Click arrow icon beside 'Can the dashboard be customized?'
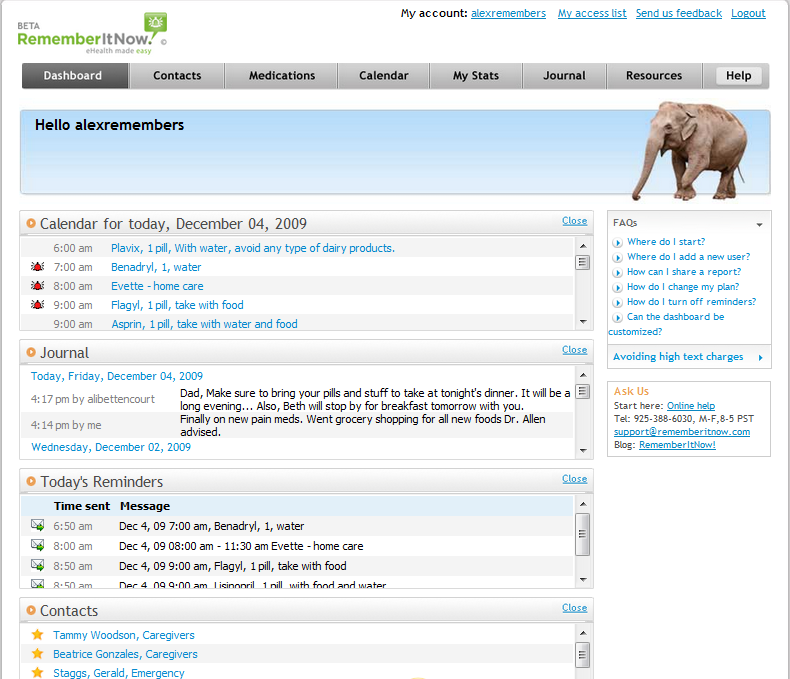This screenshot has height=679, width=790. (x=617, y=317)
